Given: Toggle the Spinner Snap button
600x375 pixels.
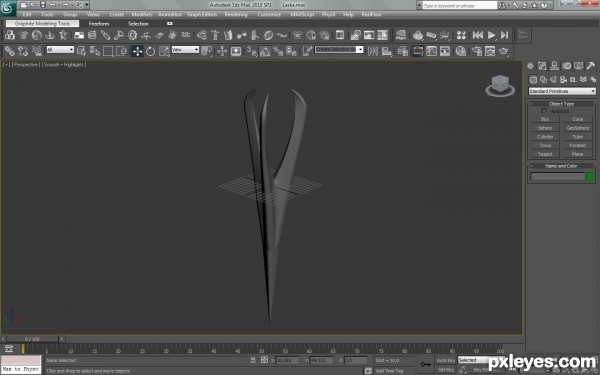Looking at the screenshot, I should pos(291,51).
